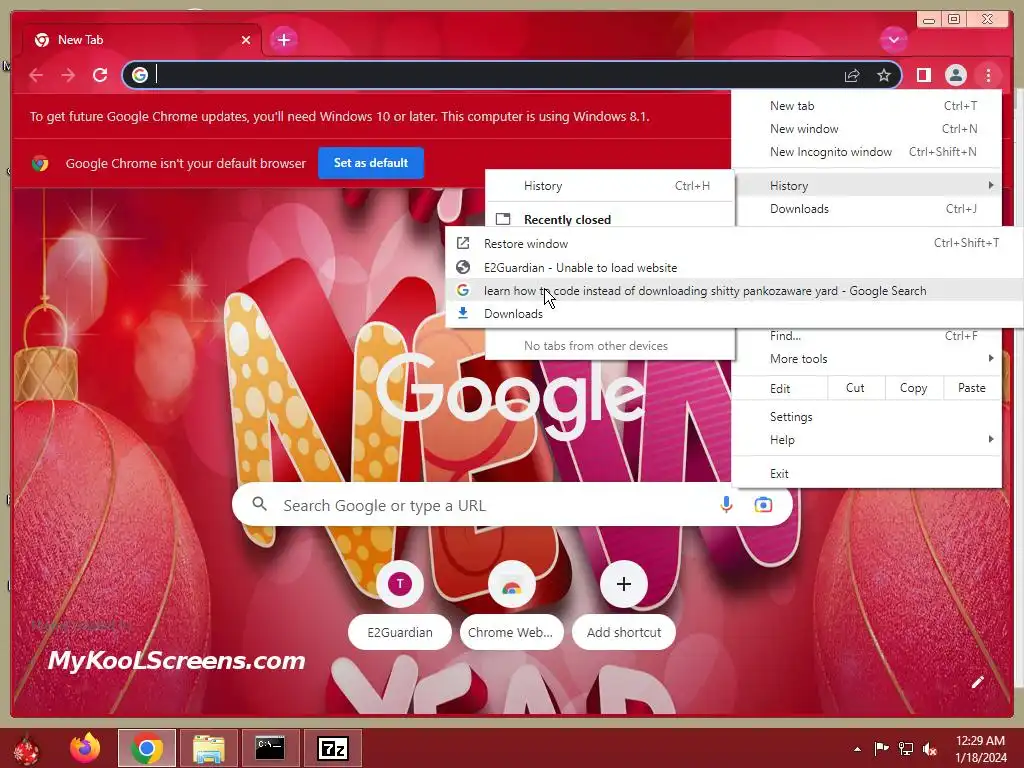
Task: Click Cut in Edit row
Action: pos(855,388)
